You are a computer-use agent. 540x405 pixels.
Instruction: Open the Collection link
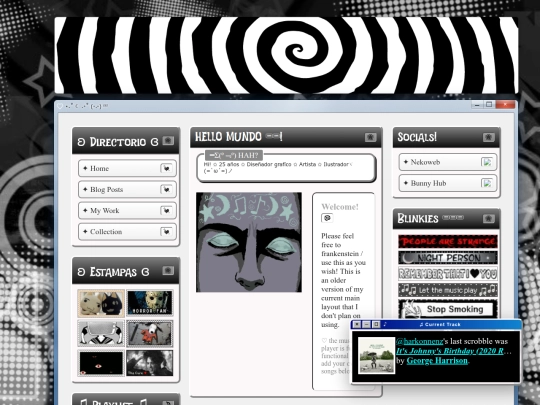(x=127, y=232)
